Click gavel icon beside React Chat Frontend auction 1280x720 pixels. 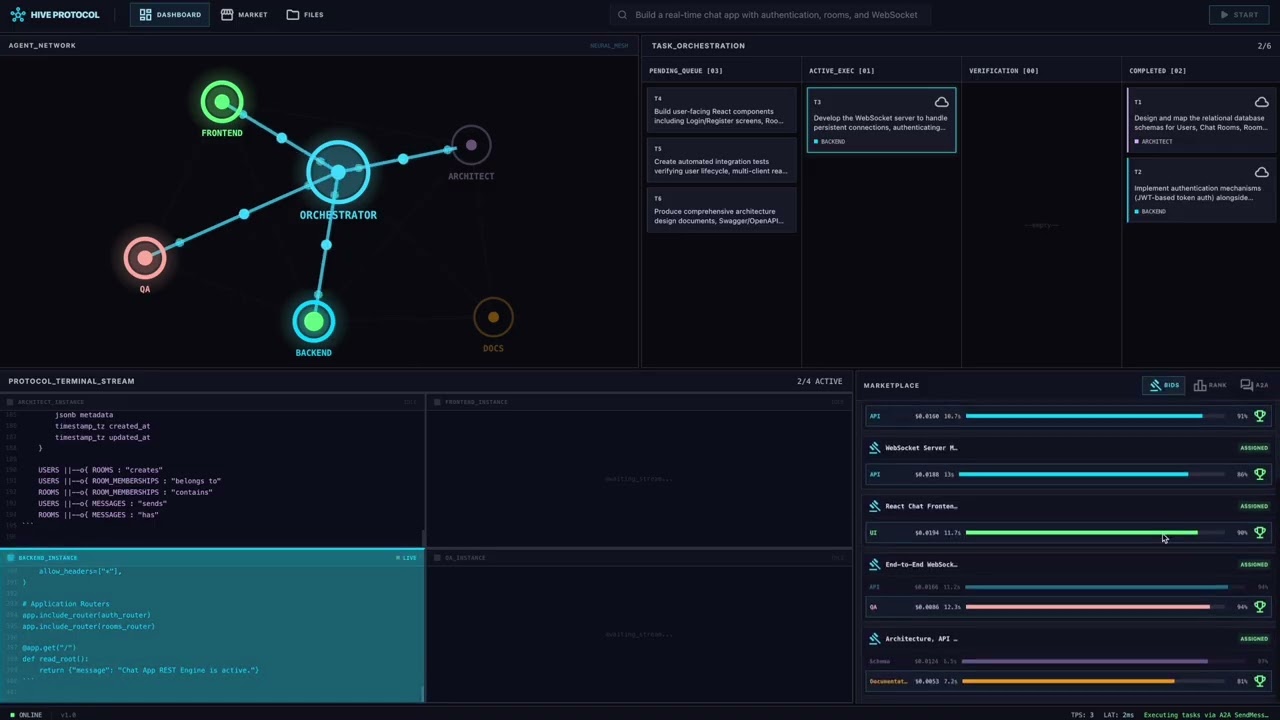pos(875,506)
